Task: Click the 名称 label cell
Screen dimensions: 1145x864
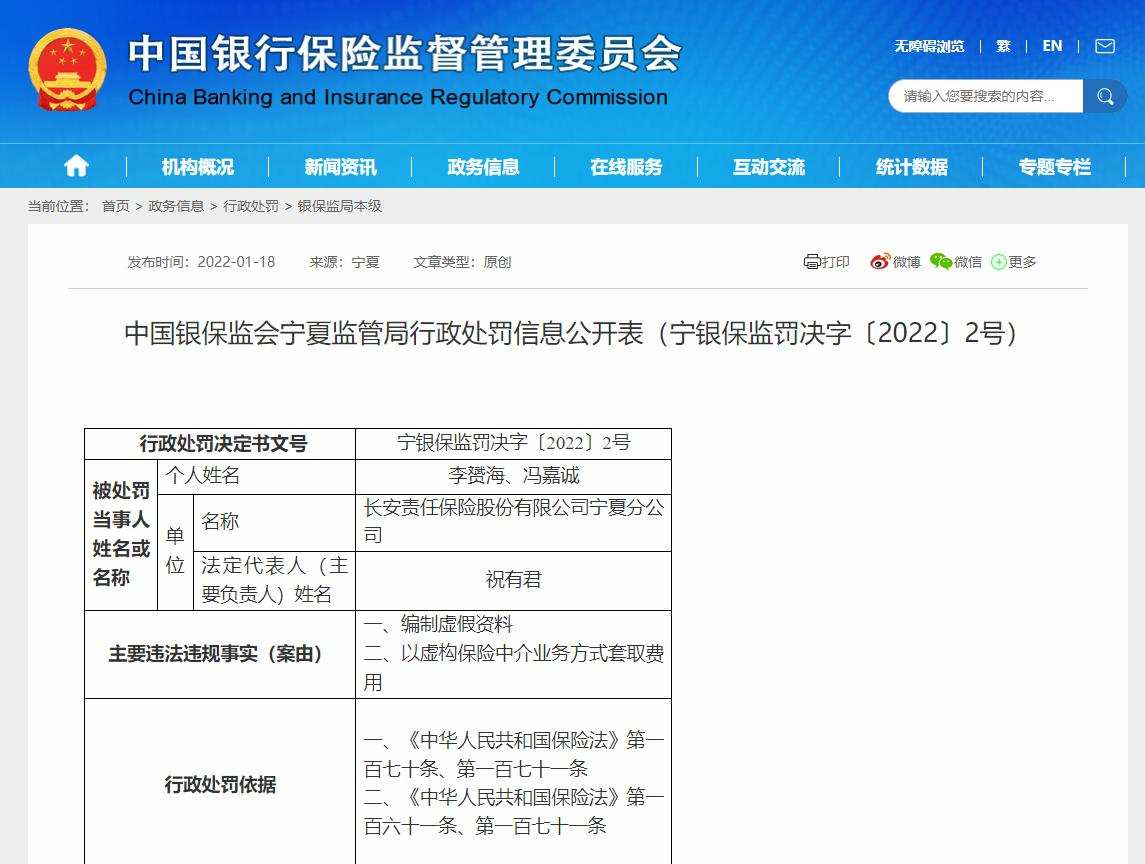Action: click(275, 521)
